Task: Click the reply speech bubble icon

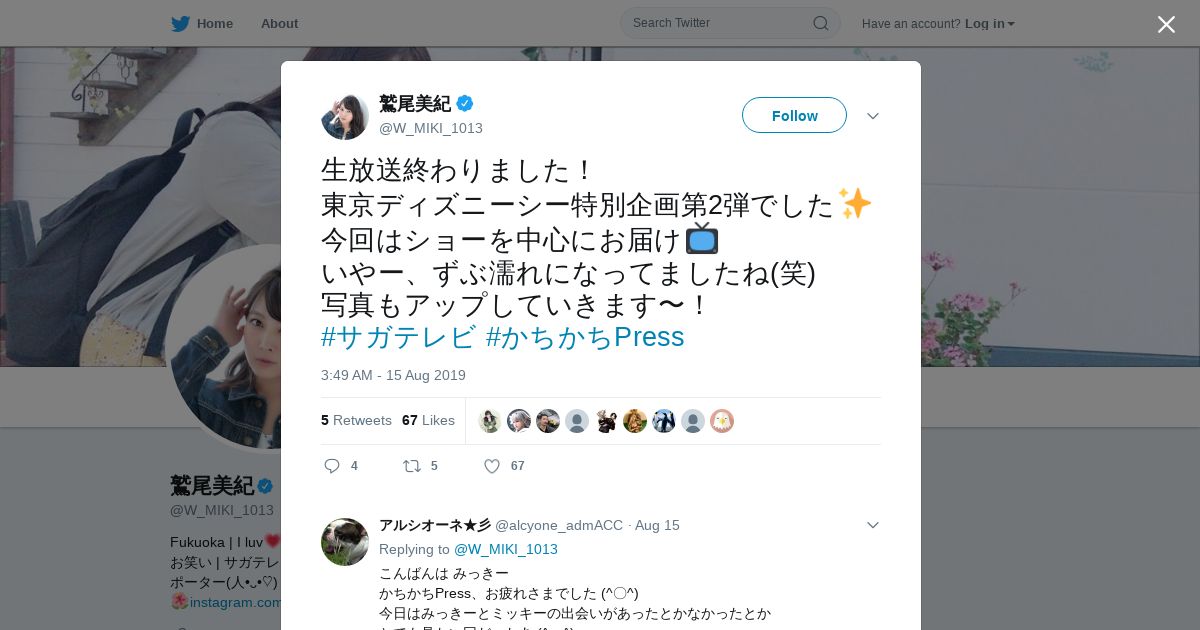Action: 332,466
